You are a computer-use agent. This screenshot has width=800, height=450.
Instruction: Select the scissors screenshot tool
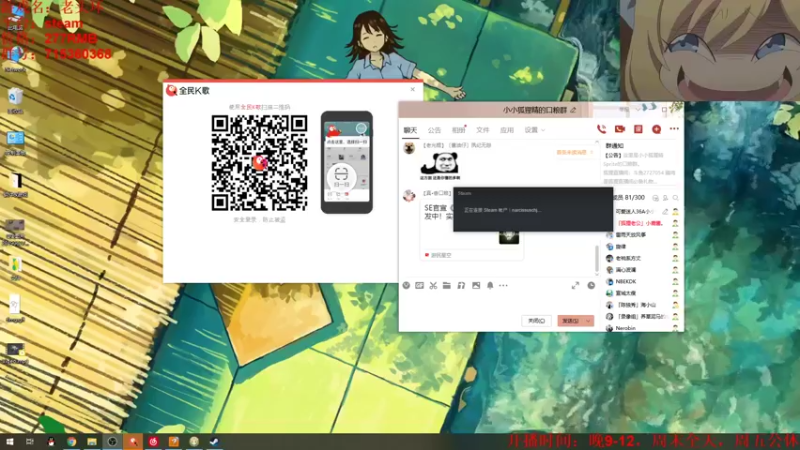tap(433, 286)
